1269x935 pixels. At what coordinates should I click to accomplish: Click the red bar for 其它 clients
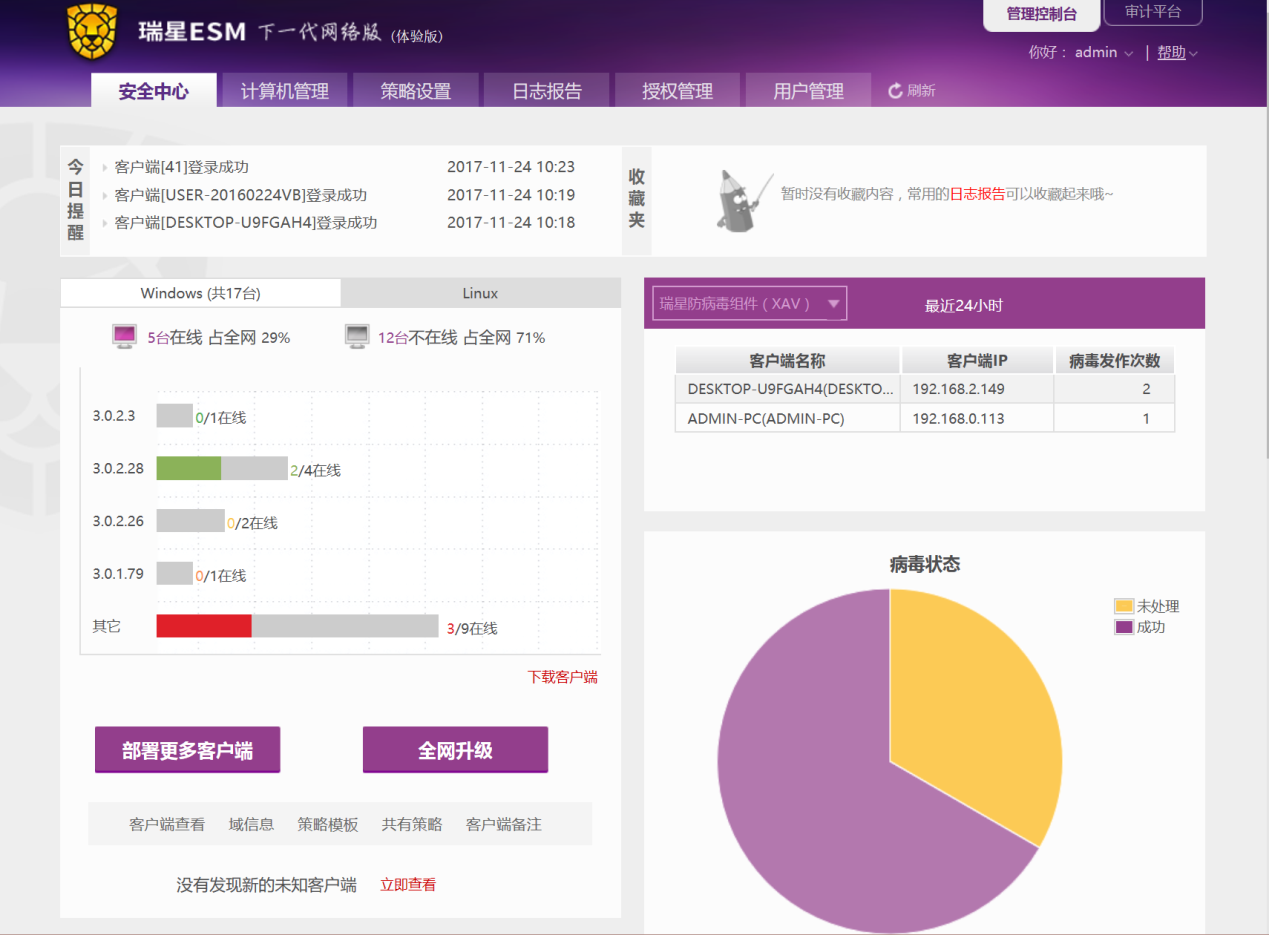click(x=204, y=626)
